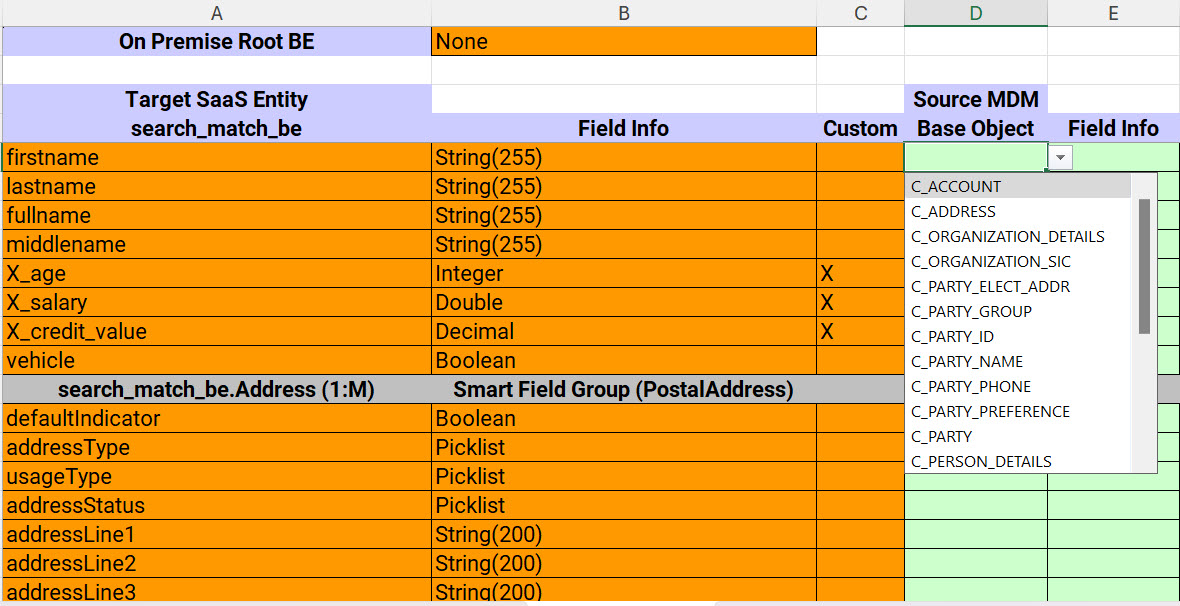This screenshot has height=606, width=1180.
Task: Choose the C_PARTY_NAME option
Action: pyautogui.click(x=1018, y=361)
